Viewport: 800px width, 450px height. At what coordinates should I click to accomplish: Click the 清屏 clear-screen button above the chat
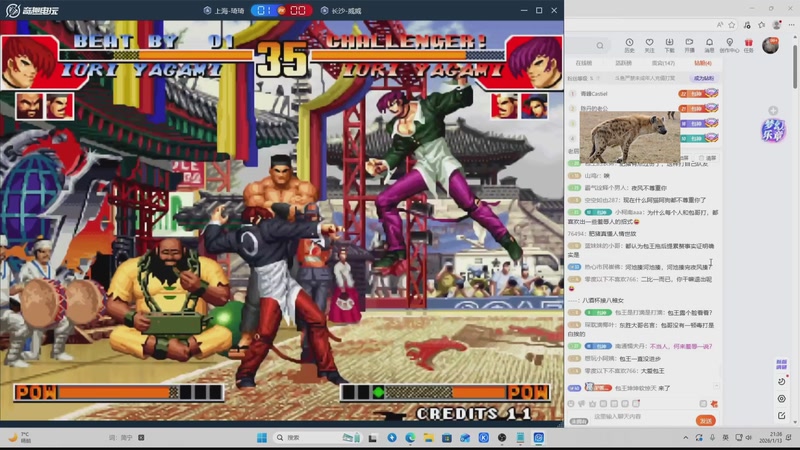pos(707,158)
